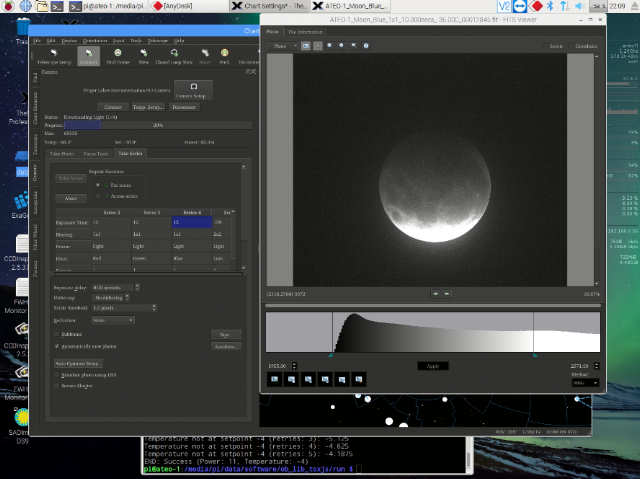Click the white point histogram slider marker
Screen dimensions: 640x479
point(535,355)
